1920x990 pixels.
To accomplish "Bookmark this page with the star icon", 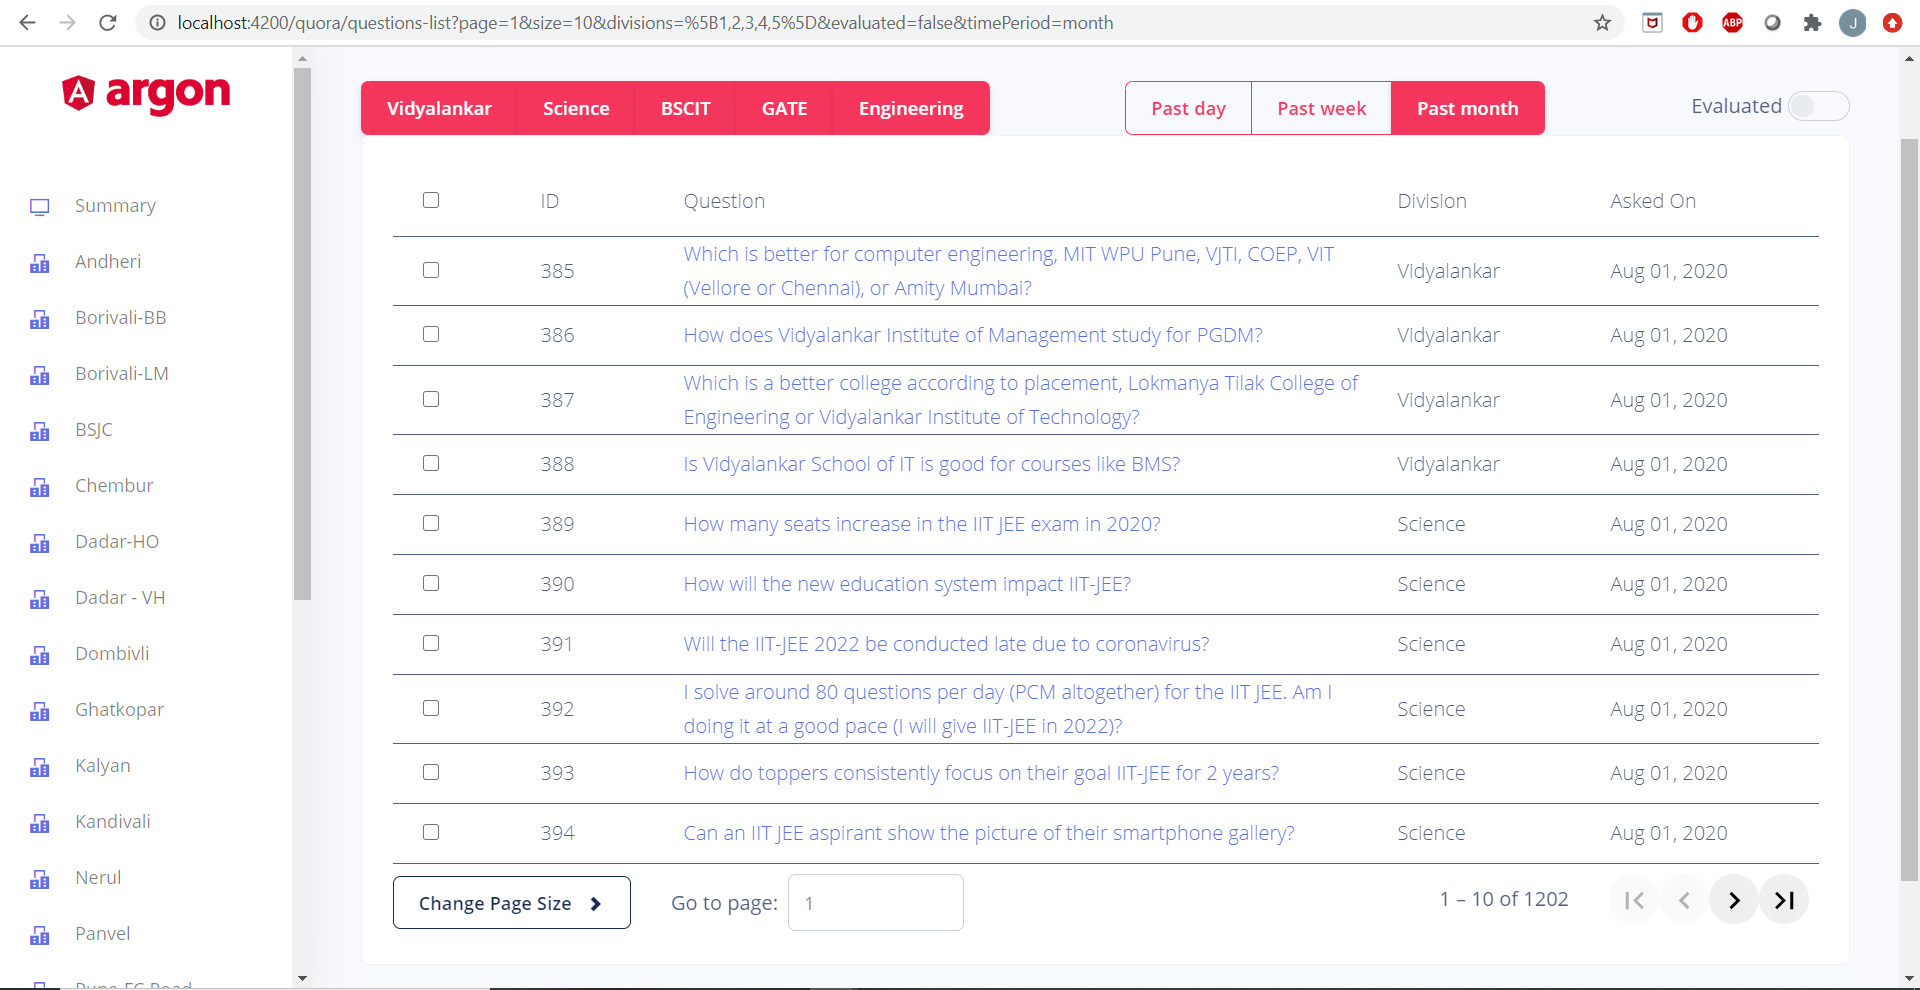I will point(1602,22).
